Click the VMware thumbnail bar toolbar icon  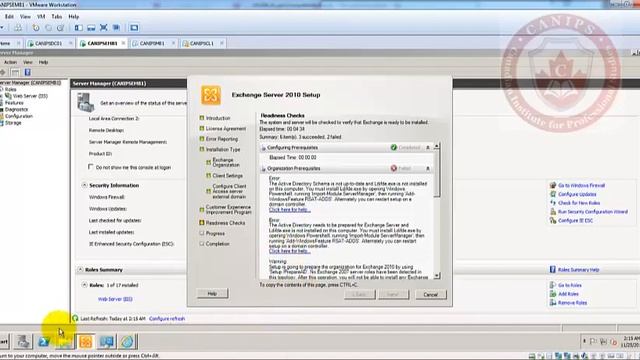[x=91, y=28]
